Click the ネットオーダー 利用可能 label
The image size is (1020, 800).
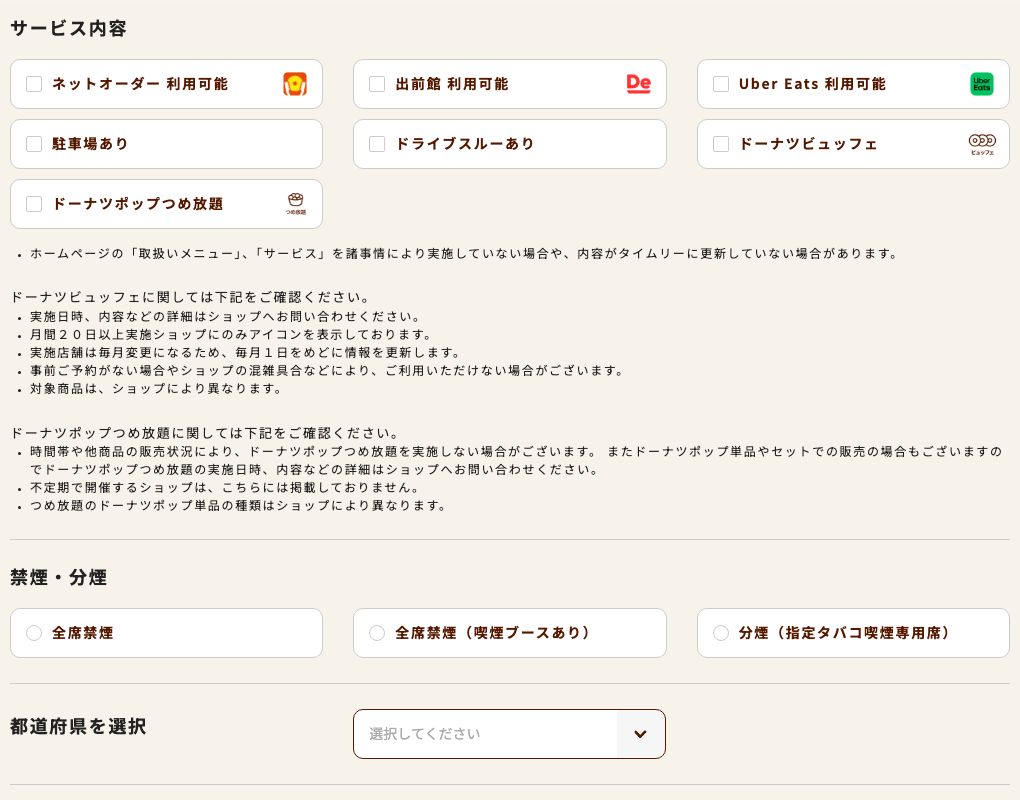(x=140, y=84)
